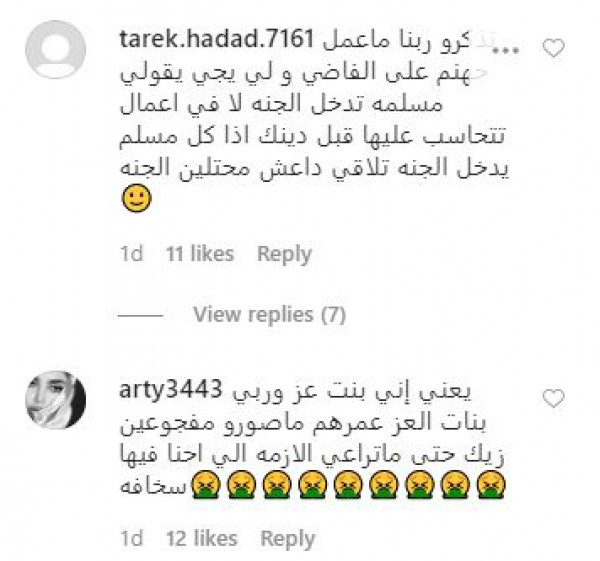Click the smiley emoji in tarek.hadad.7161's comment
Screen dimensions: 600x561
click(137, 199)
